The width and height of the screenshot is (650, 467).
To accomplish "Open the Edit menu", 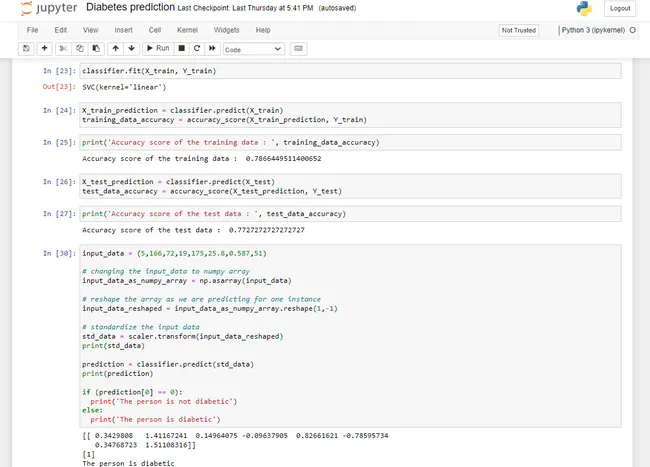I will (61, 30).
